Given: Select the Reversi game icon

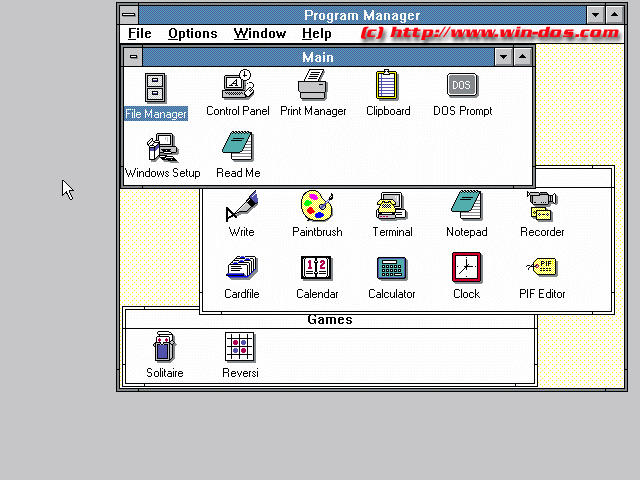Looking at the screenshot, I should coord(240,348).
